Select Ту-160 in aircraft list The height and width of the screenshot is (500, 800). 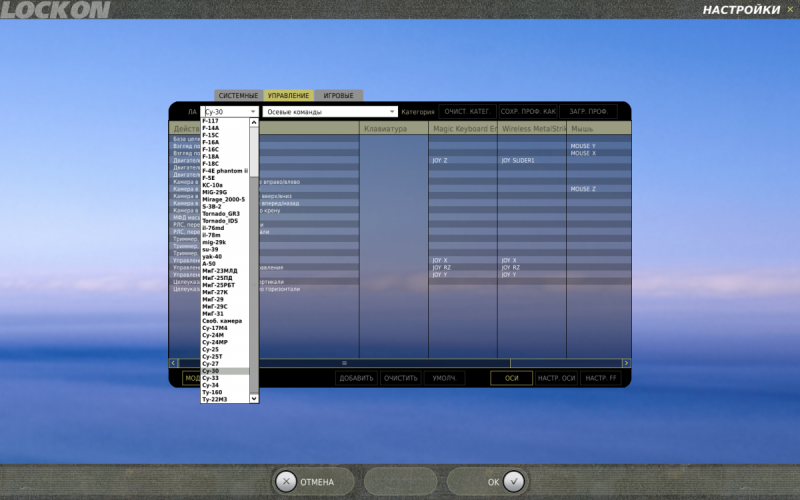225,392
